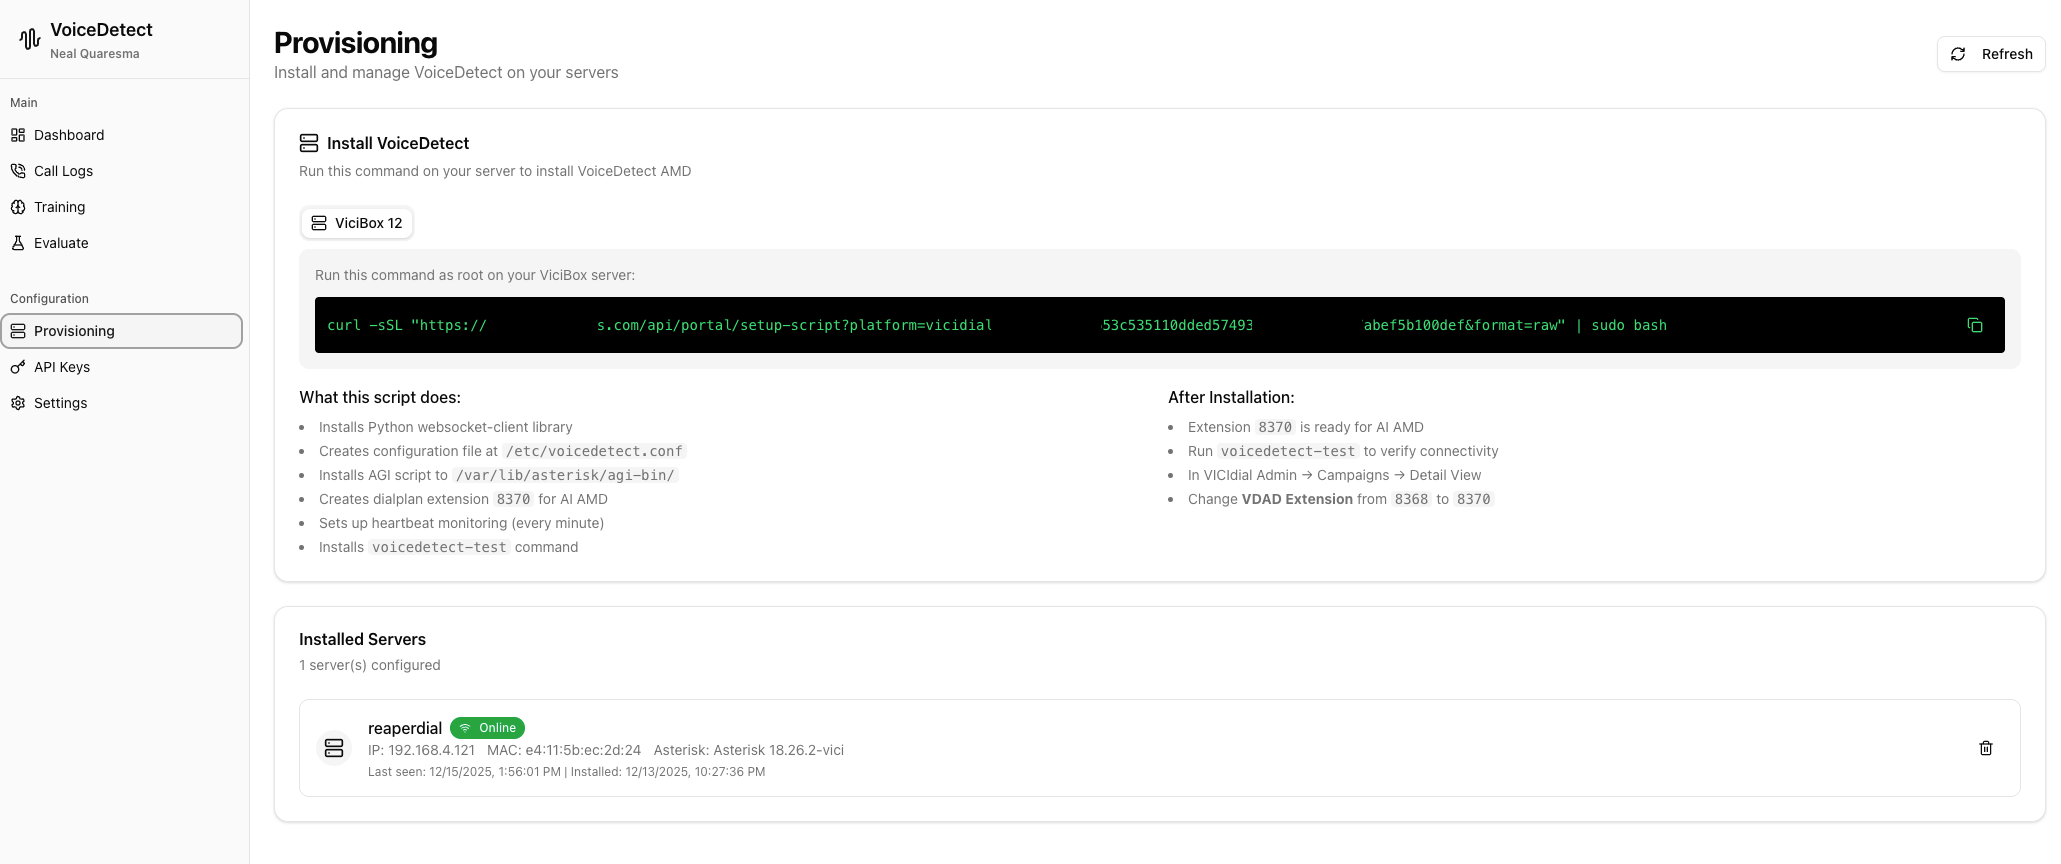Click the Install VoiceDetect header server icon
The height and width of the screenshot is (864, 2061).
point(309,143)
